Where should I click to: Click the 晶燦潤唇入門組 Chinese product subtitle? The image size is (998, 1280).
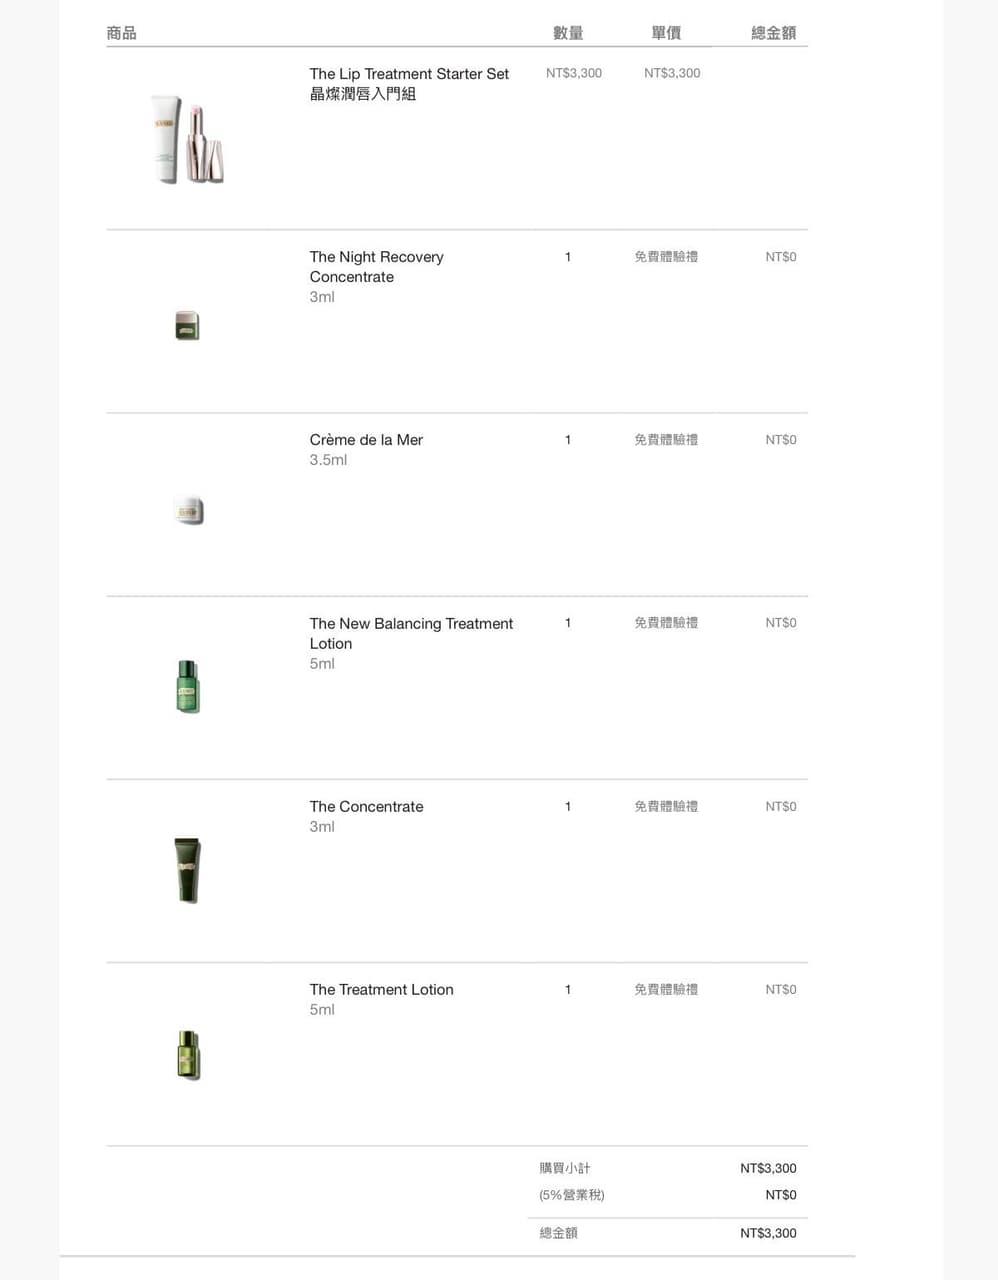pos(362,94)
